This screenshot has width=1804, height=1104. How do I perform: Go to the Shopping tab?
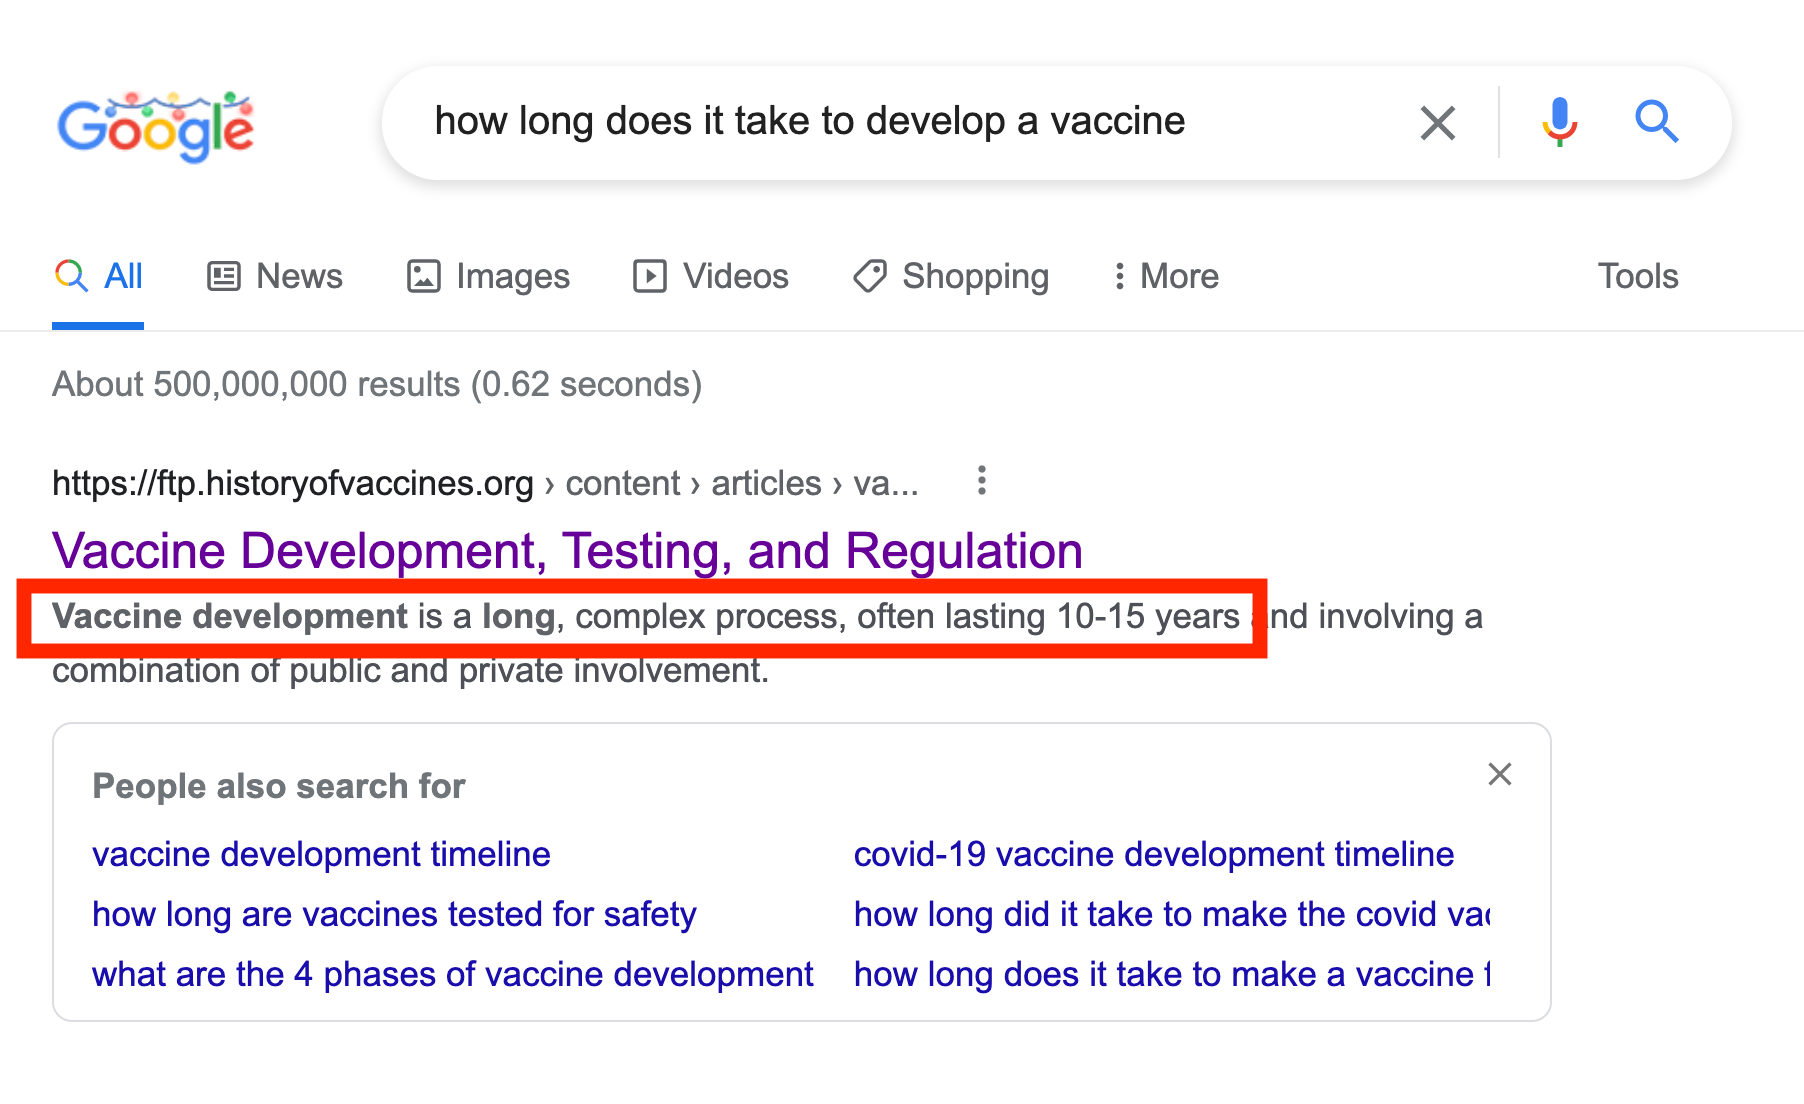(x=951, y=276)
